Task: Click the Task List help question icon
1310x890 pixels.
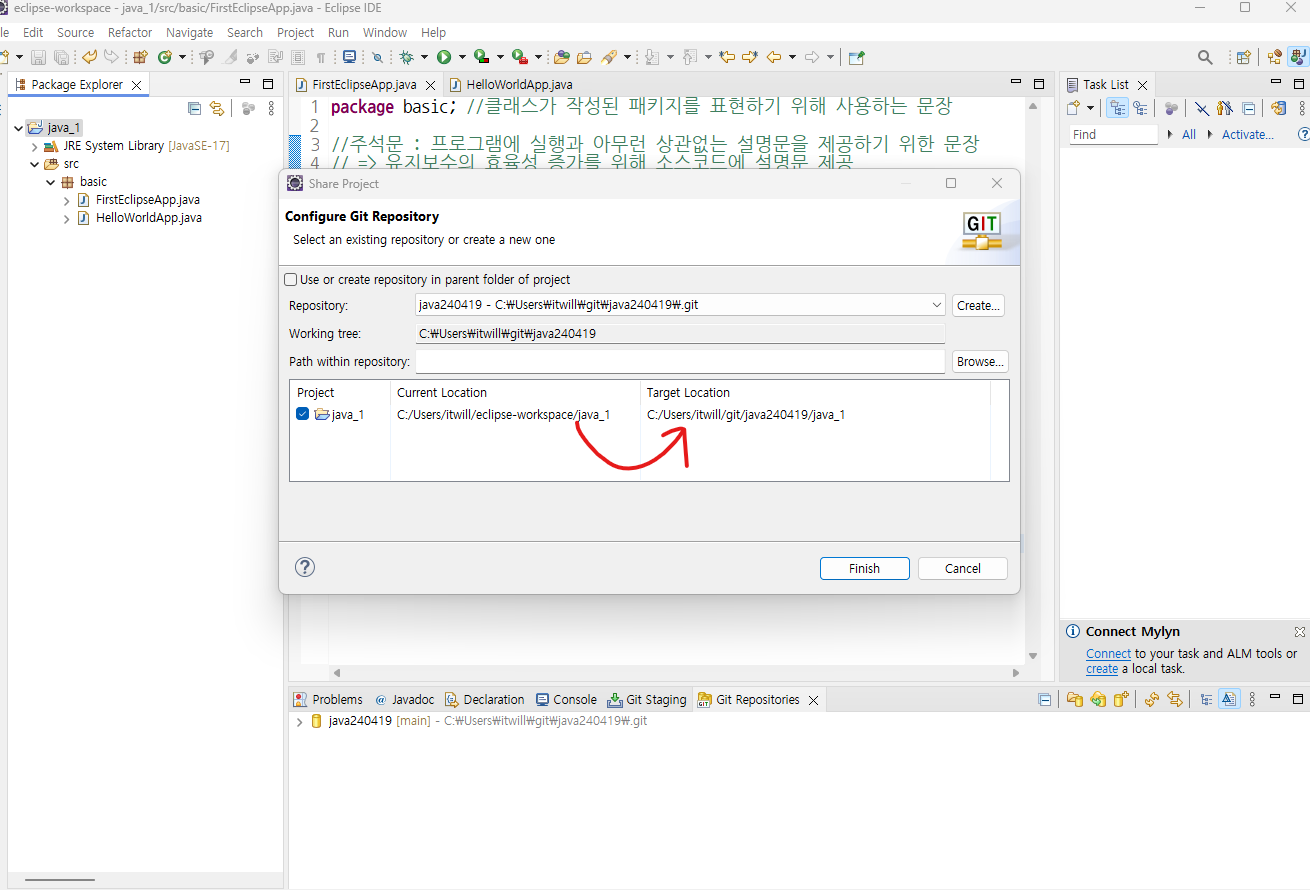Action: pos(1303,134)
